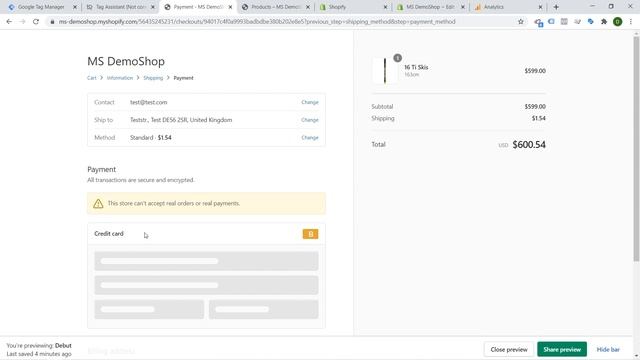The width and height of the screenshot is (640, 360).
Task: Reload the checkout page
Action: point(36,22)
